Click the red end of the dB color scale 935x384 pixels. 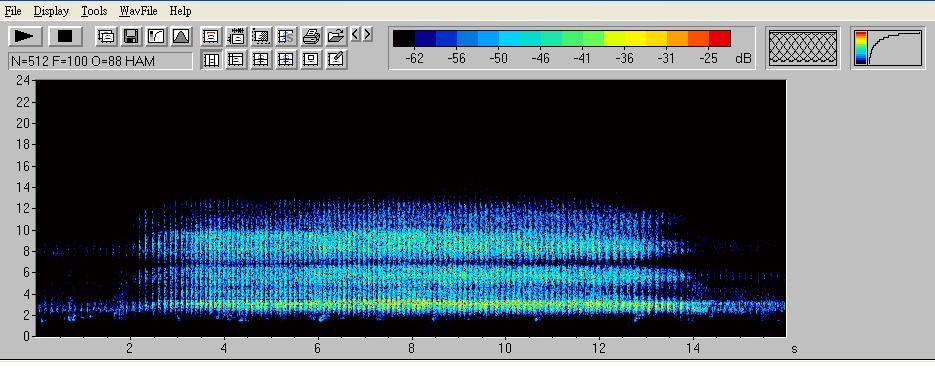720,38
